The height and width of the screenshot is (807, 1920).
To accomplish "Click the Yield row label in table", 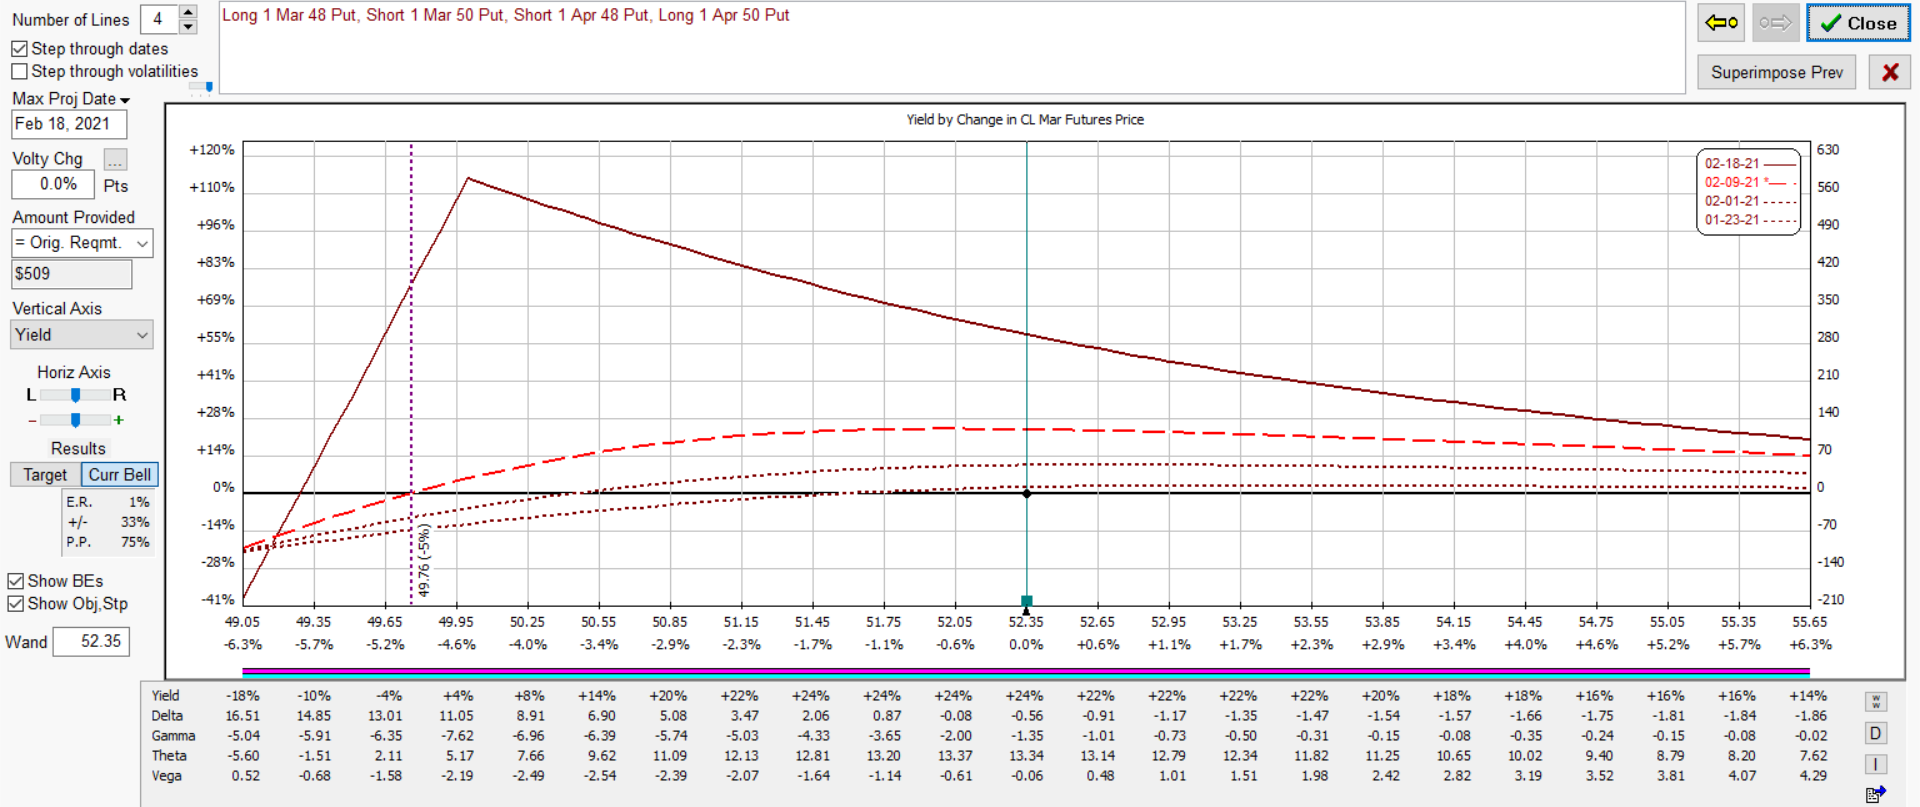I will 165,696.
